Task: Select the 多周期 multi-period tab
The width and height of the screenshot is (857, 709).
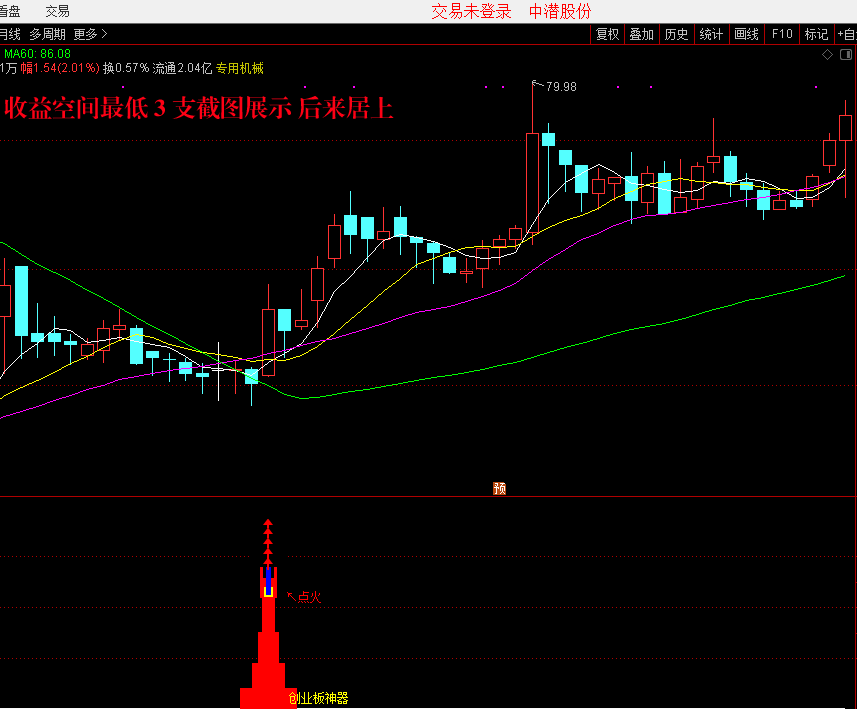Action: click(x=48, y=34)
